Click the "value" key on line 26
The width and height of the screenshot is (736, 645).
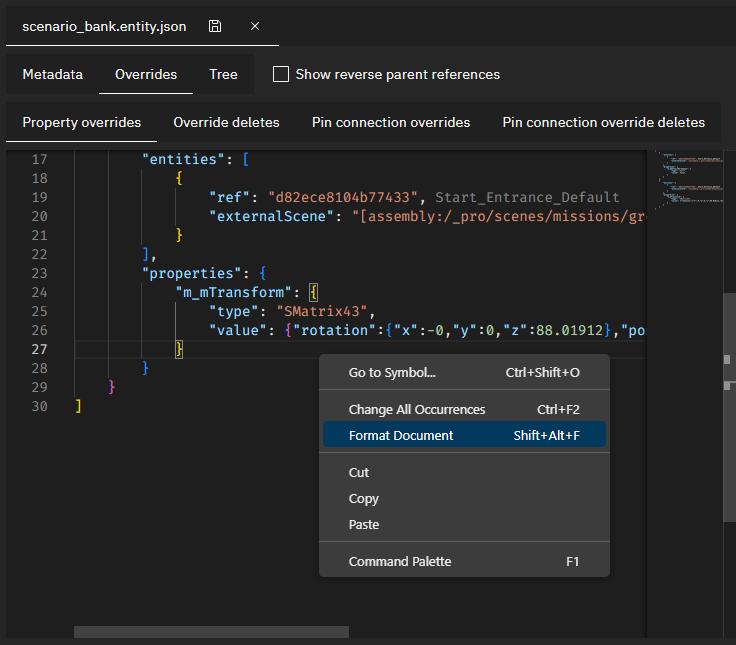238,330
